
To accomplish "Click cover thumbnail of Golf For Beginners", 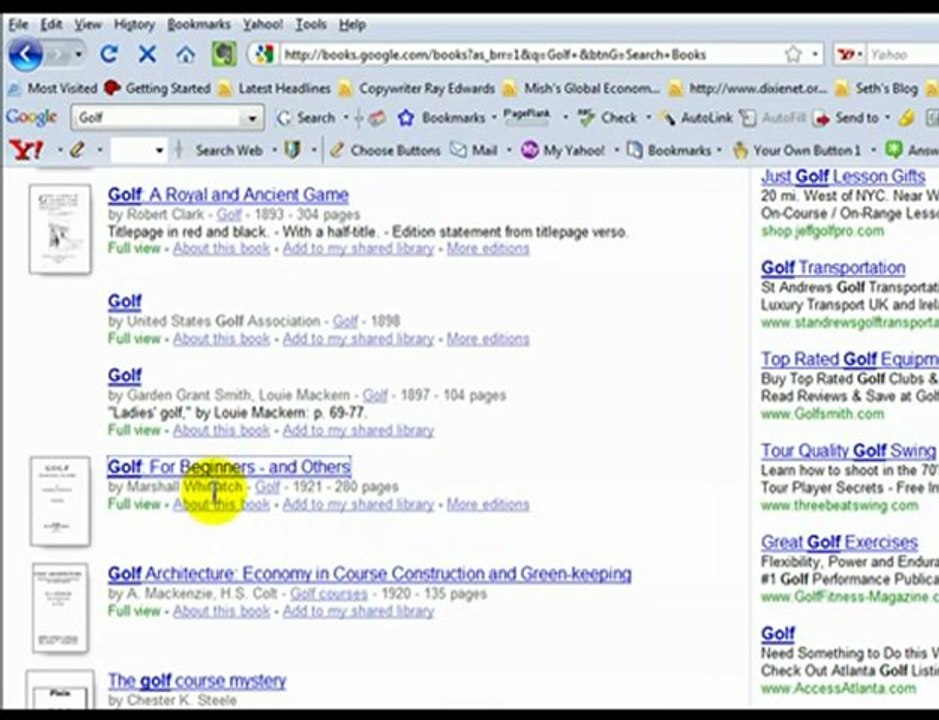I will coord(60,501).
